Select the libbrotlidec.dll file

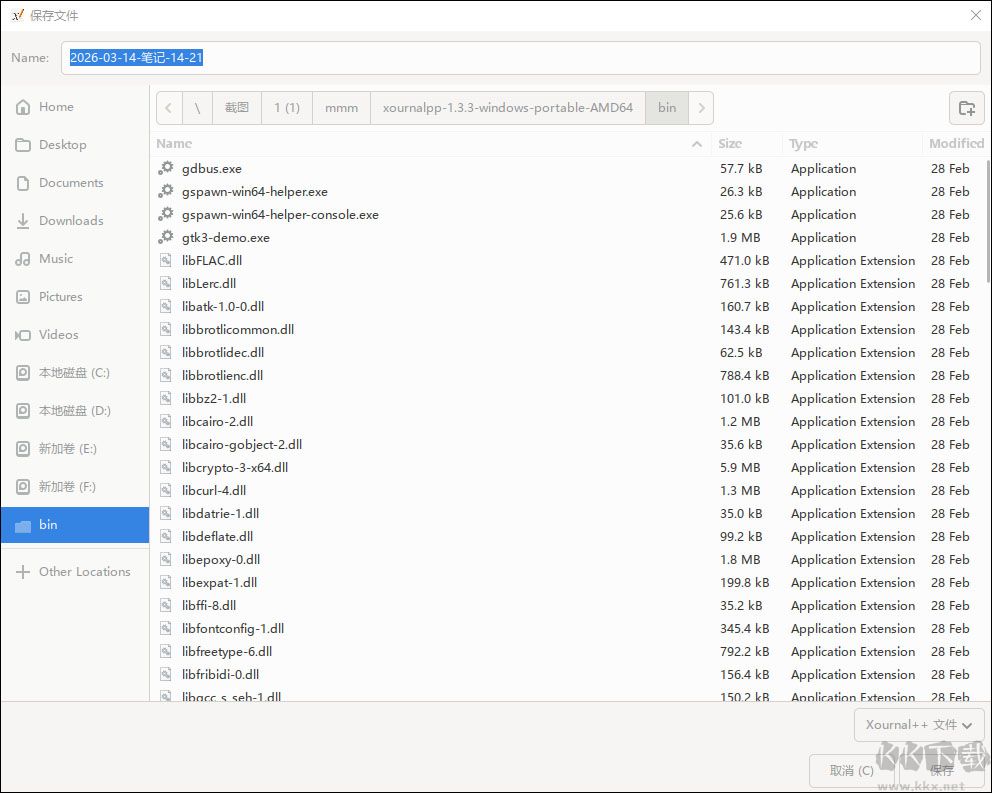pos(568,353)
